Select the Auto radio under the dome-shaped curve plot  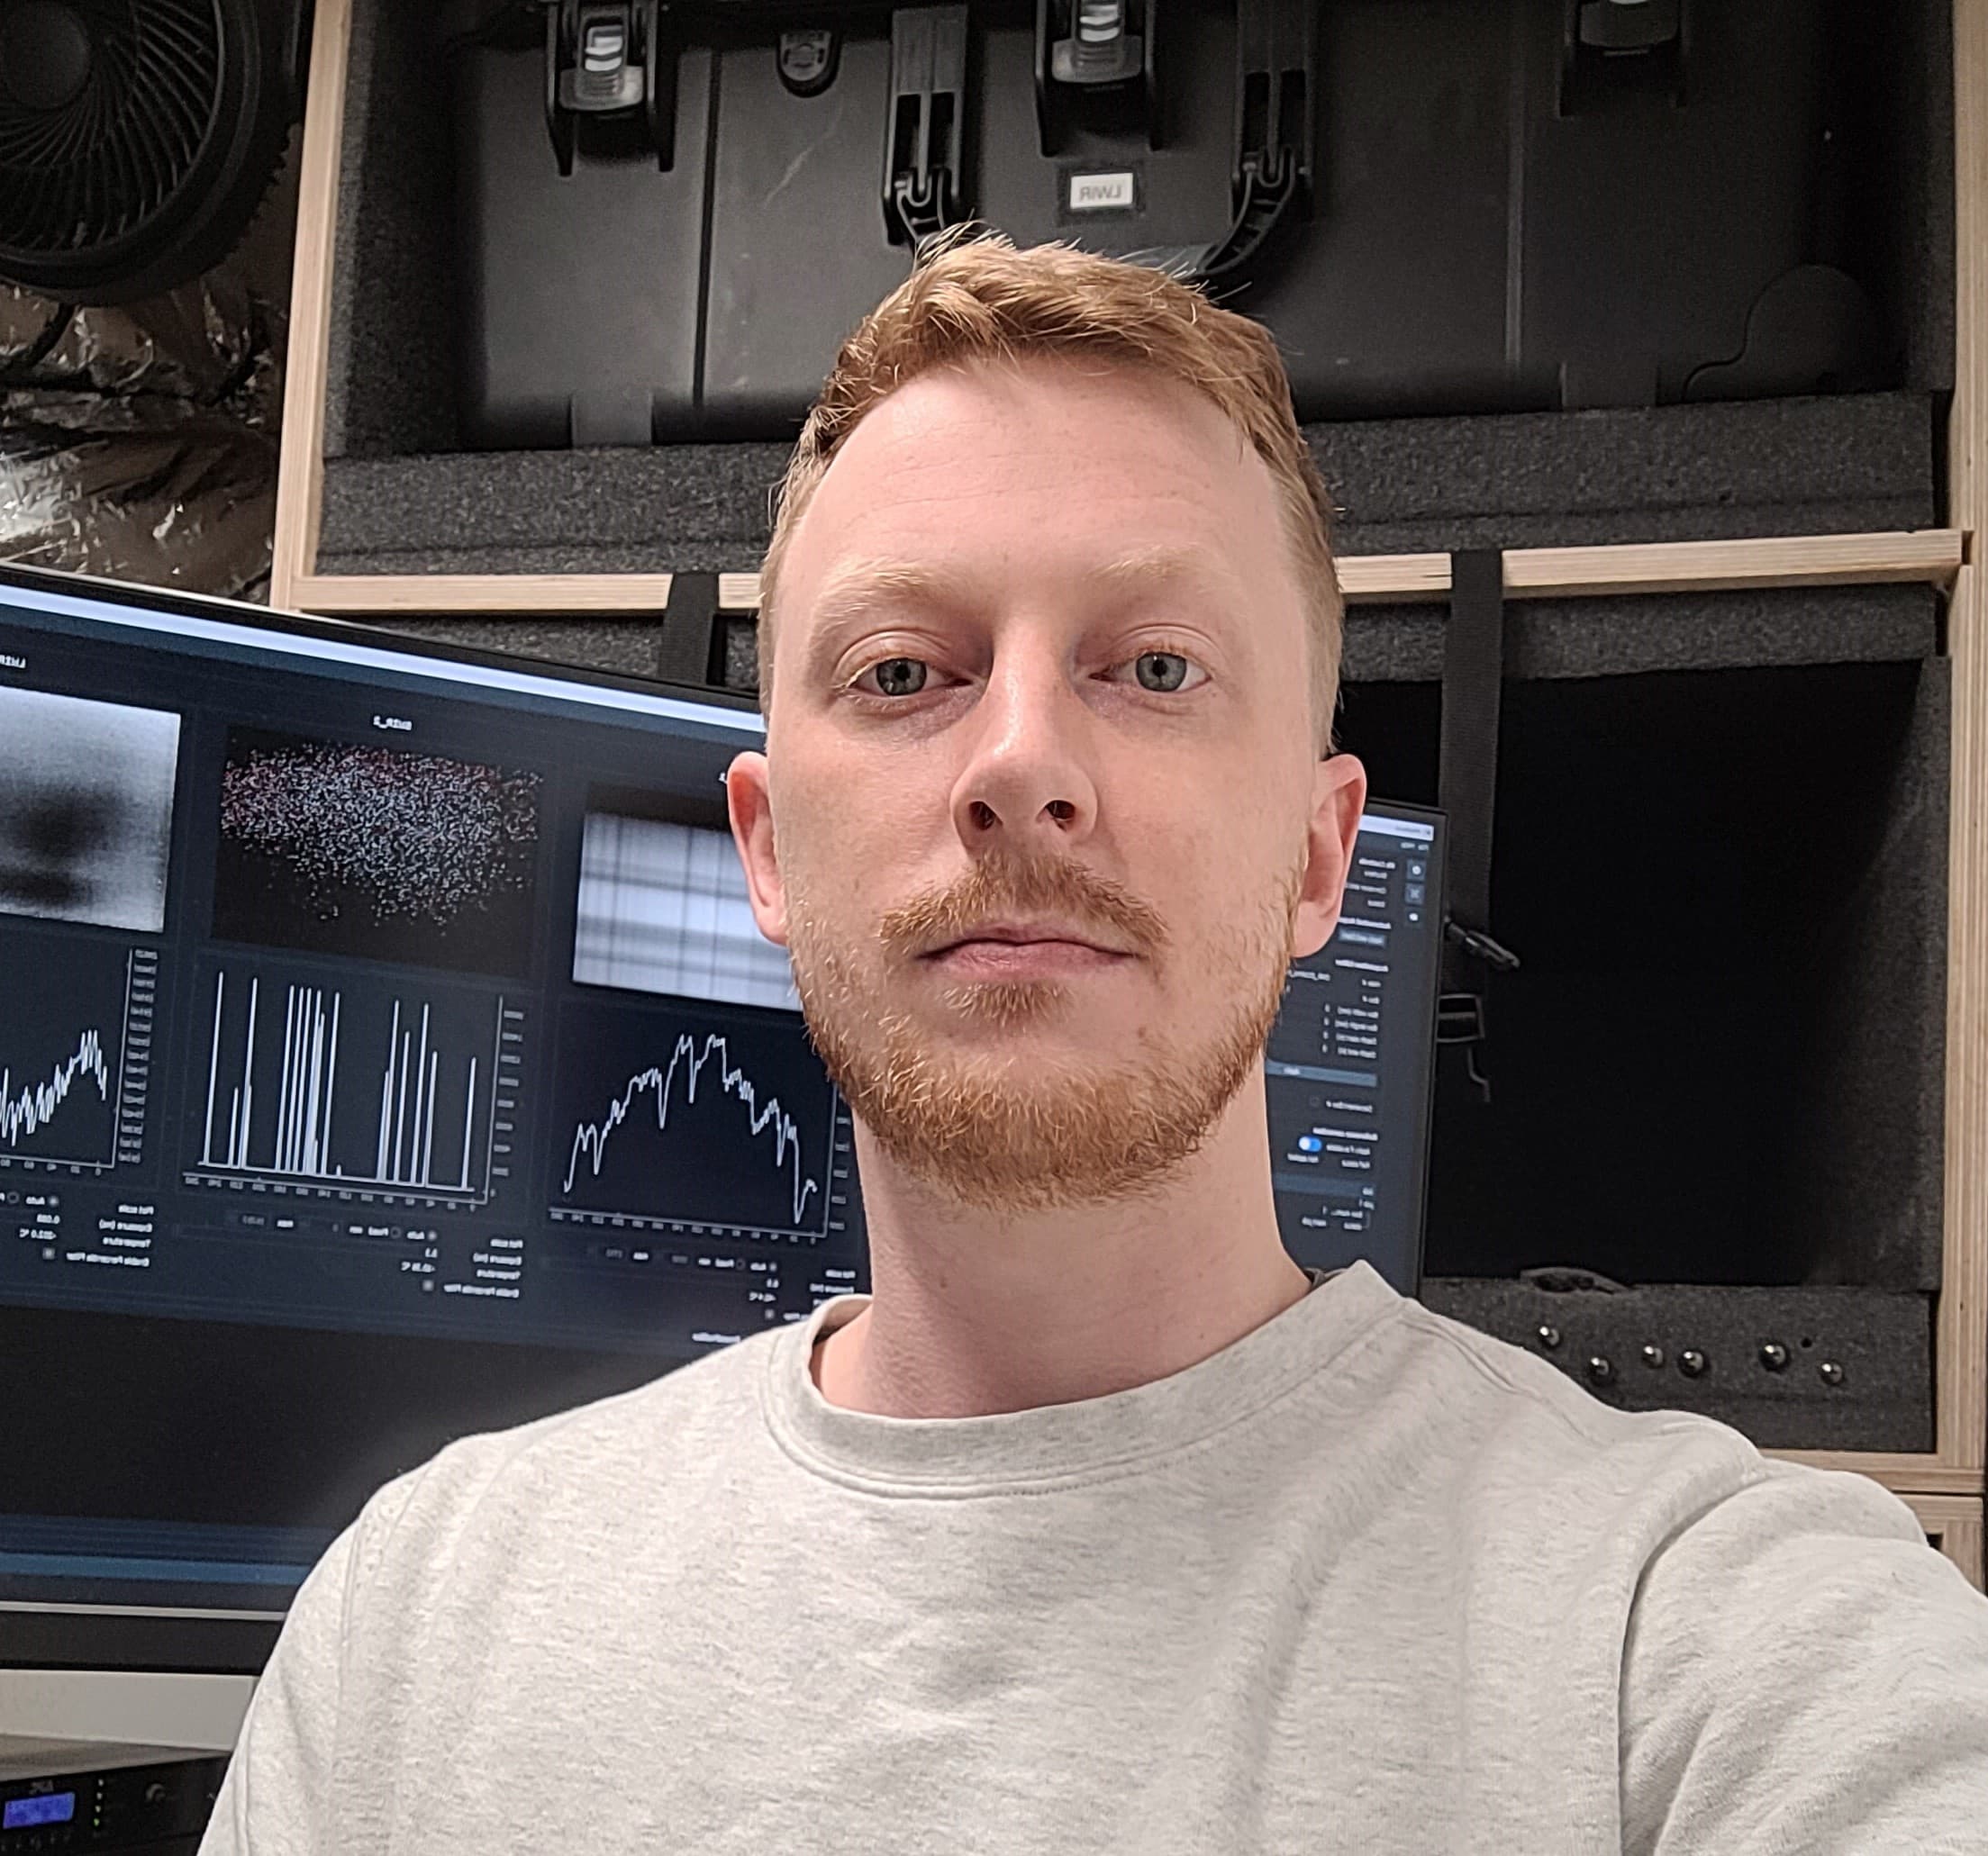click(773, 1267)
